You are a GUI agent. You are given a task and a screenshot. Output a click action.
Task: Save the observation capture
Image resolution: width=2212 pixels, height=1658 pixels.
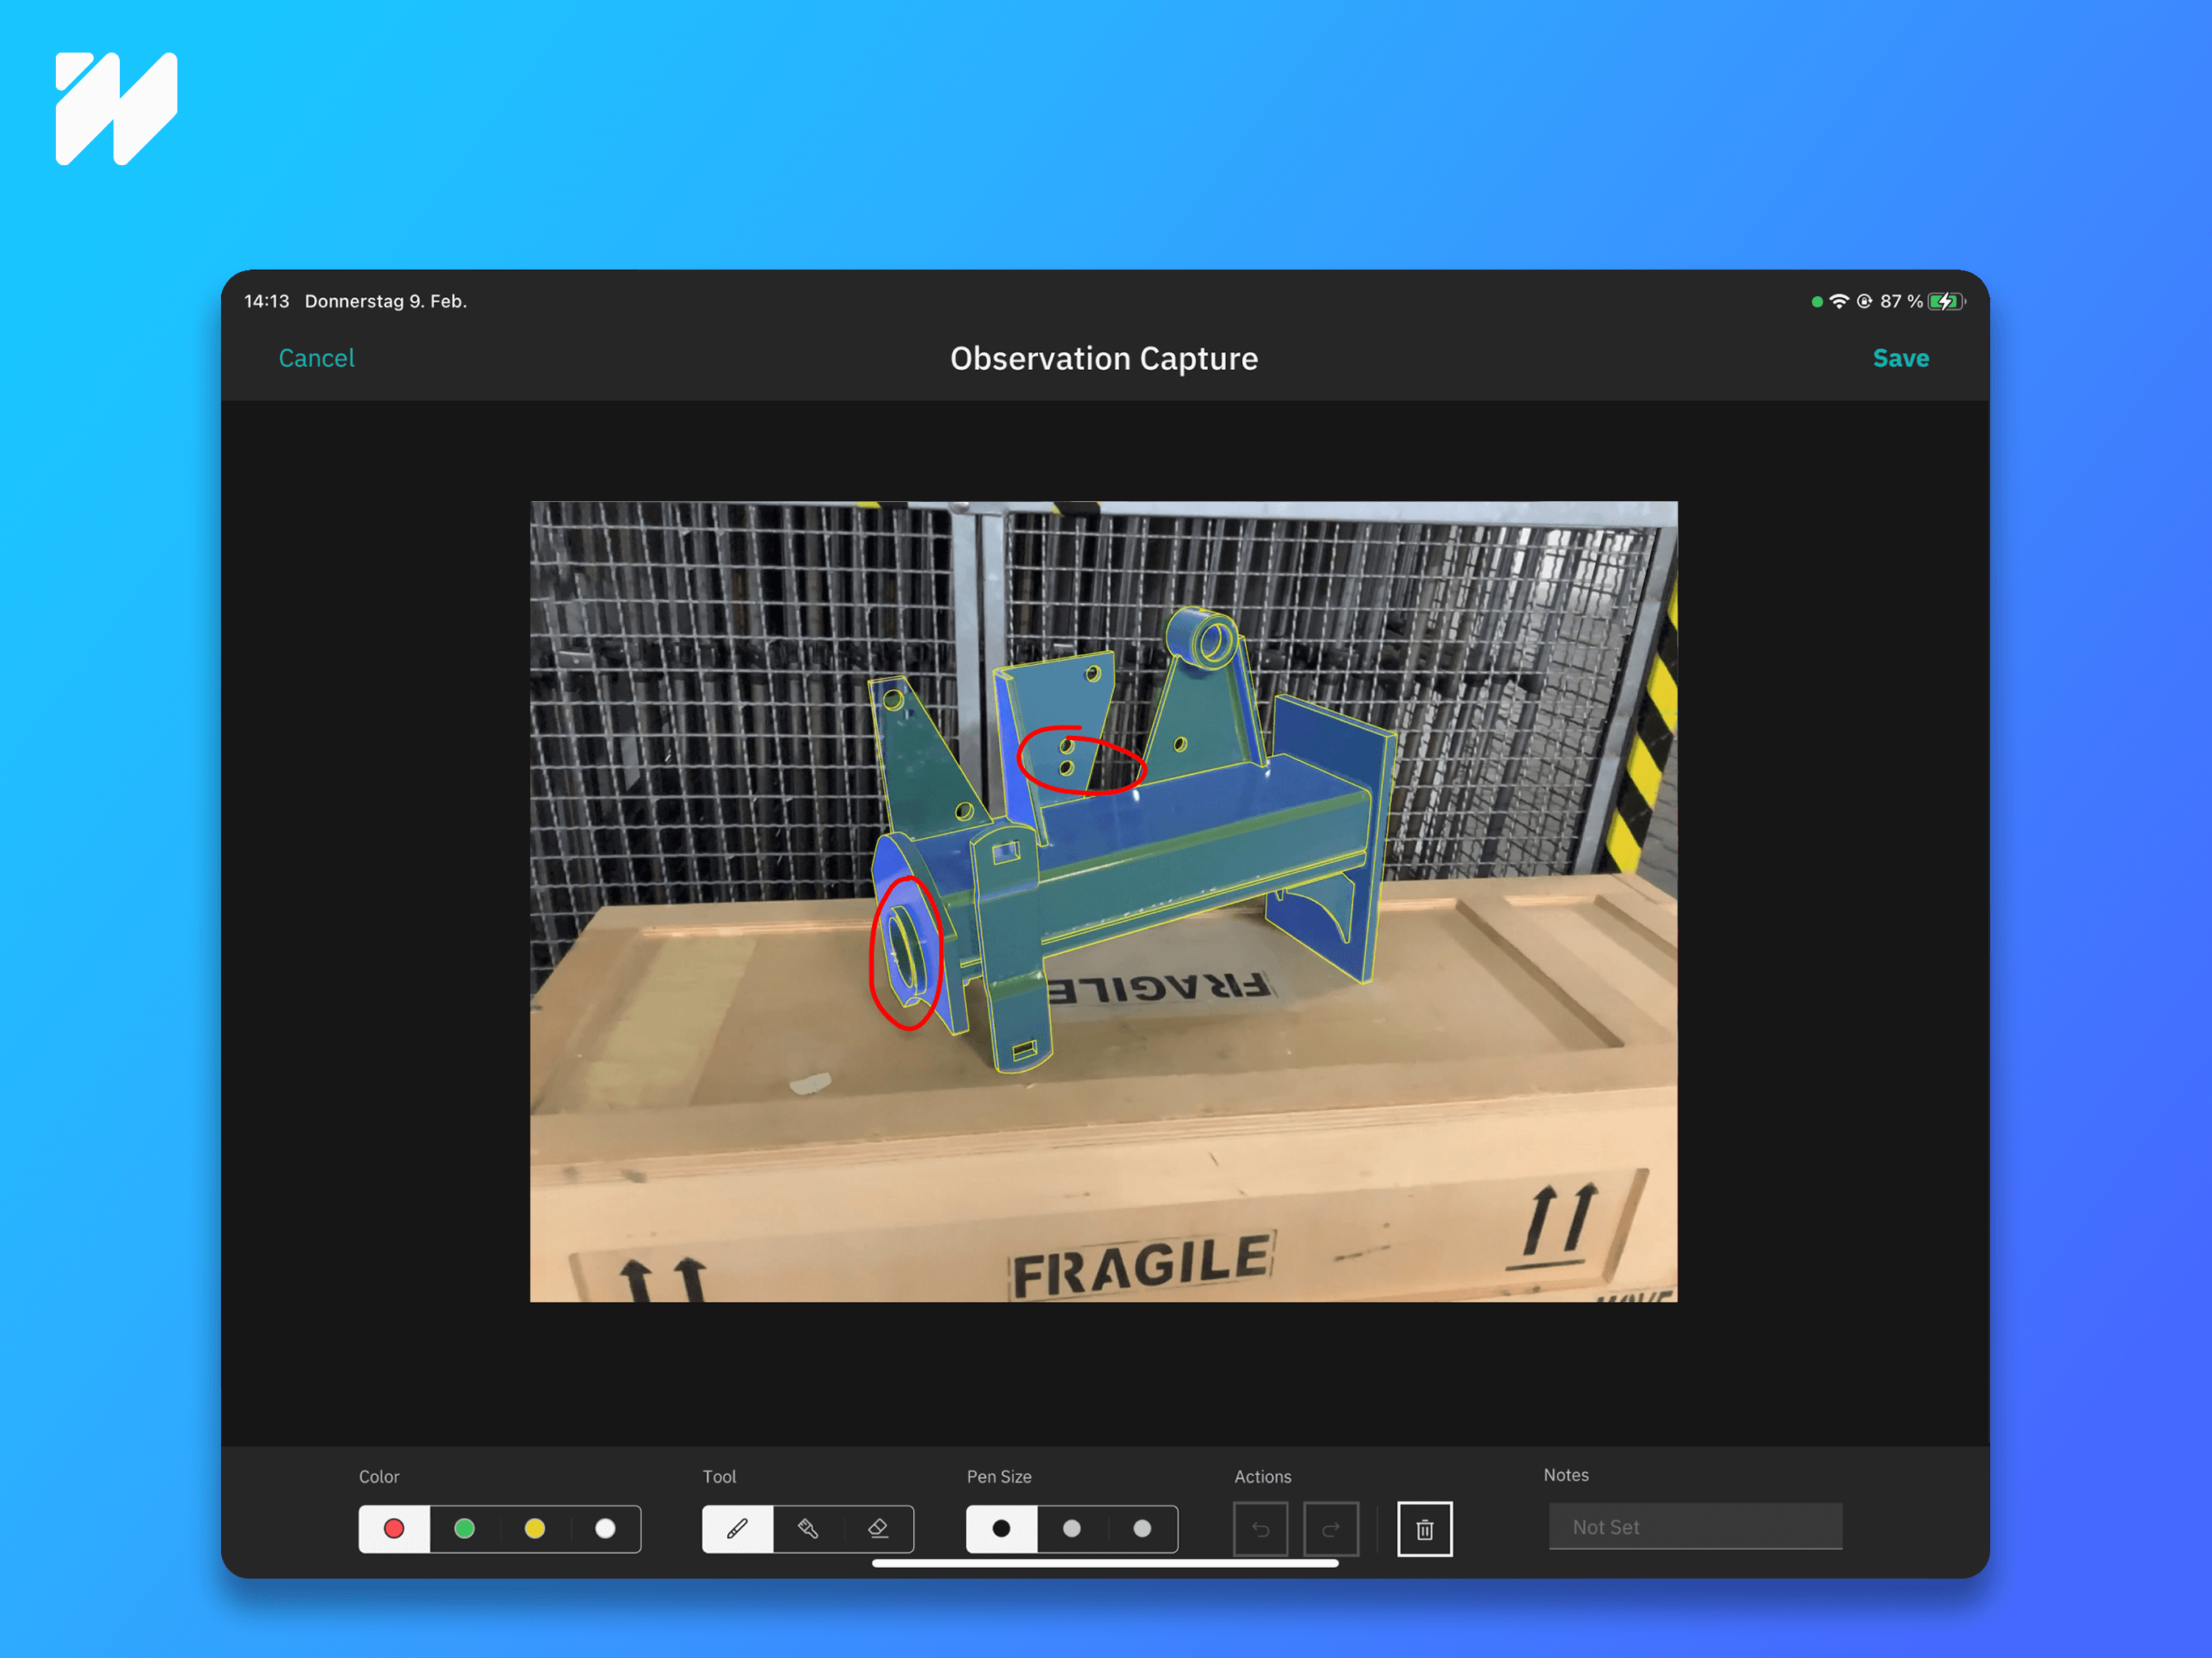[1900, 358]
